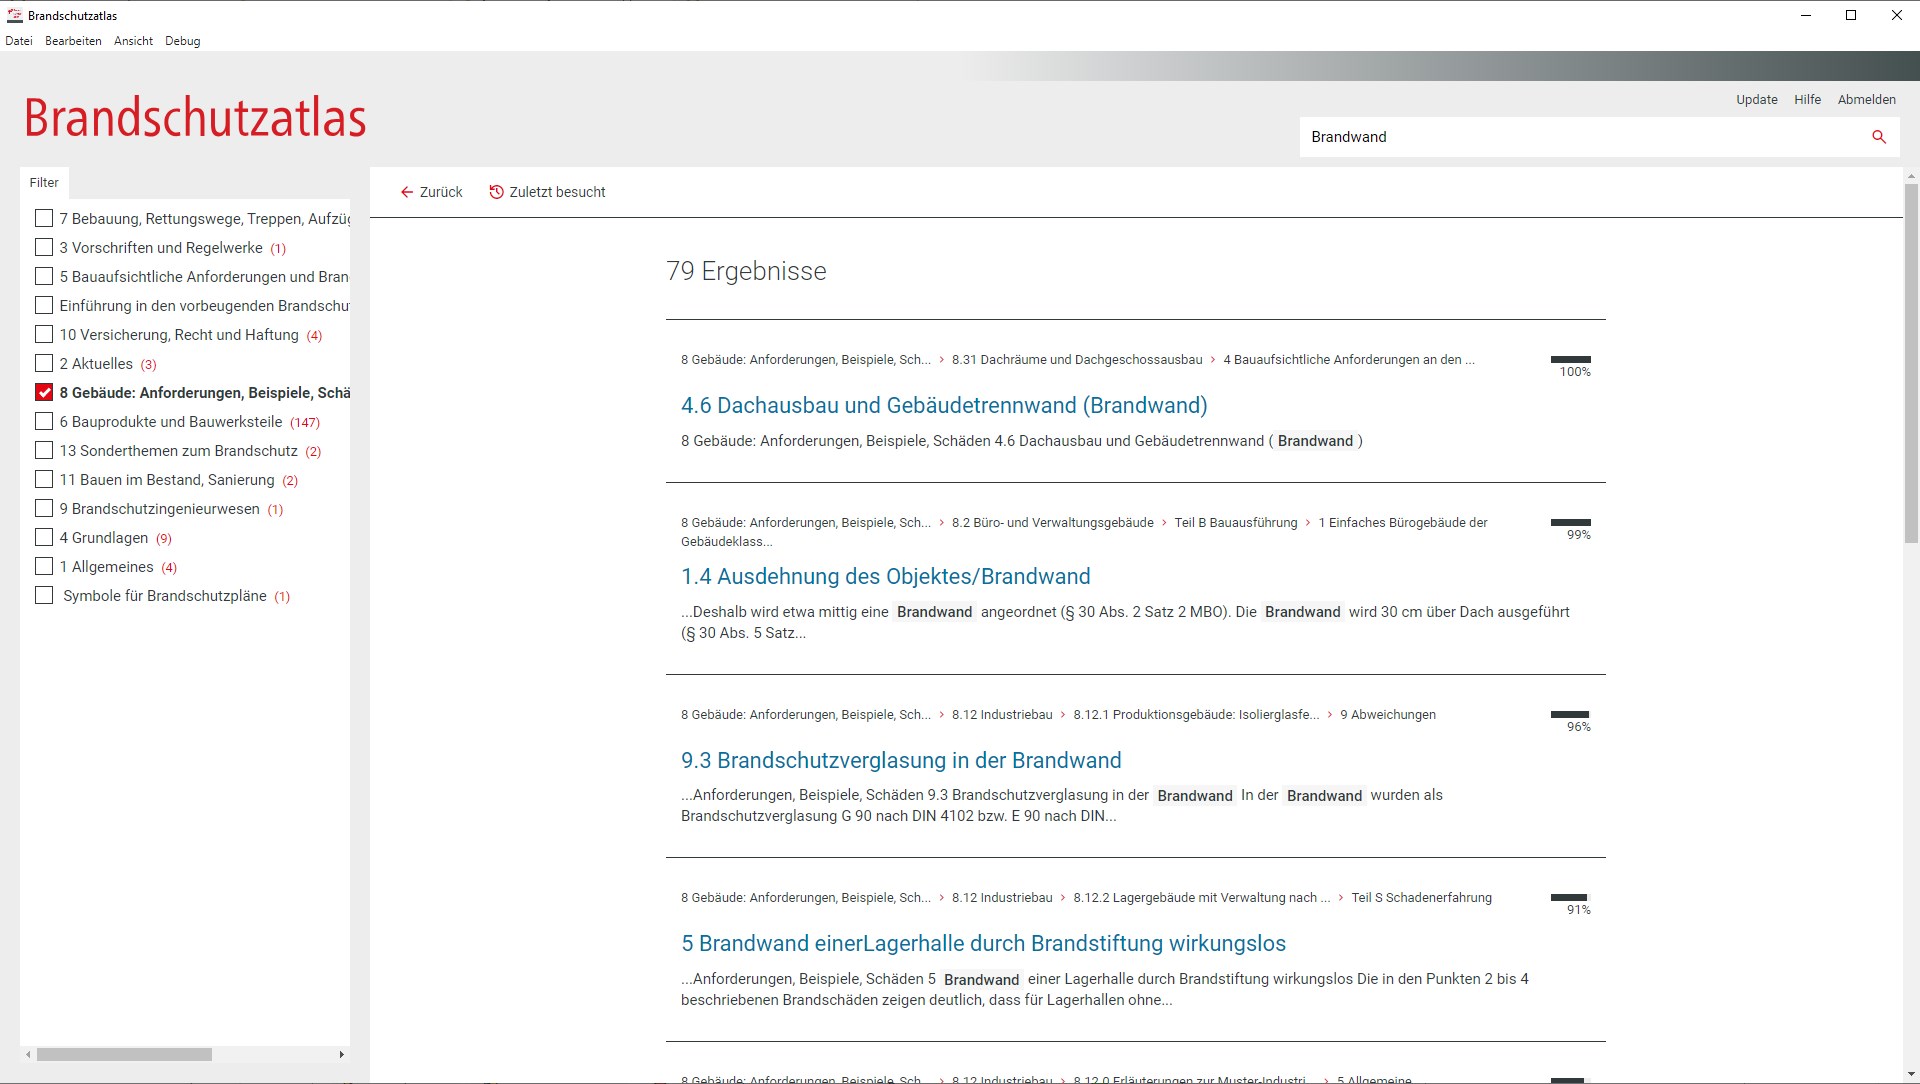Check the 6 Bauprodukte und Bauwerksteile filter
The width and height of the screenshot is (1920, 1084).
pyautogui.click(x=44, y=421)
